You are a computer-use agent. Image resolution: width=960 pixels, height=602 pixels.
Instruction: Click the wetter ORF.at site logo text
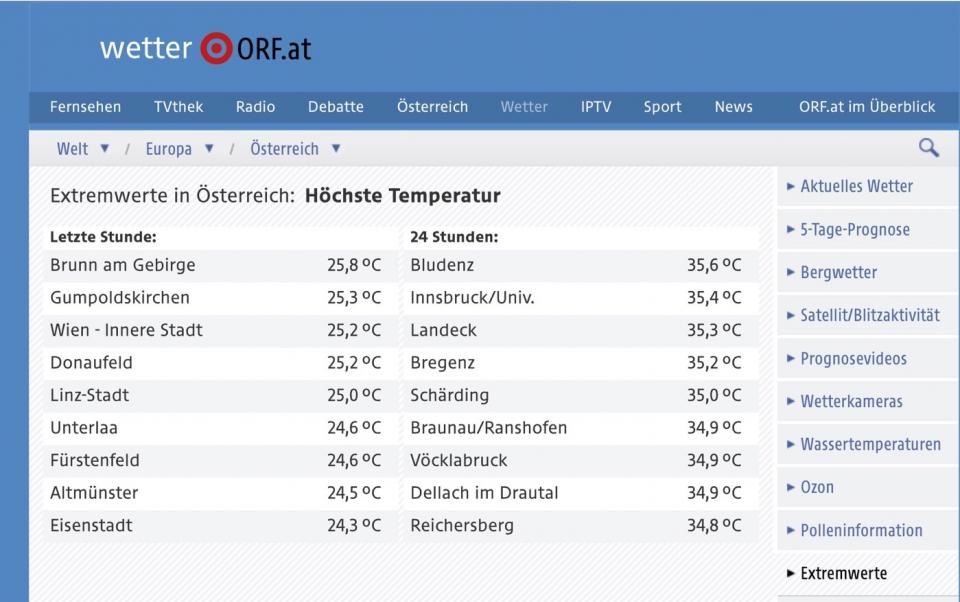pyautogui.click(x=205, y=48)
